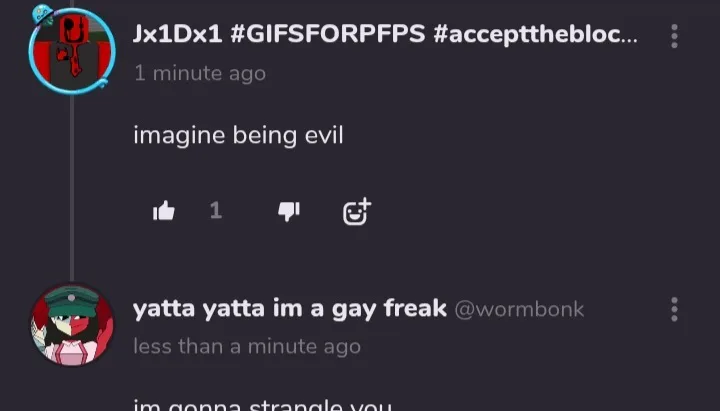The height and width of the screenshot is (411, 720).
Task: Add emoji reaction to Jx1Dx1's comment
Action: 357,211
